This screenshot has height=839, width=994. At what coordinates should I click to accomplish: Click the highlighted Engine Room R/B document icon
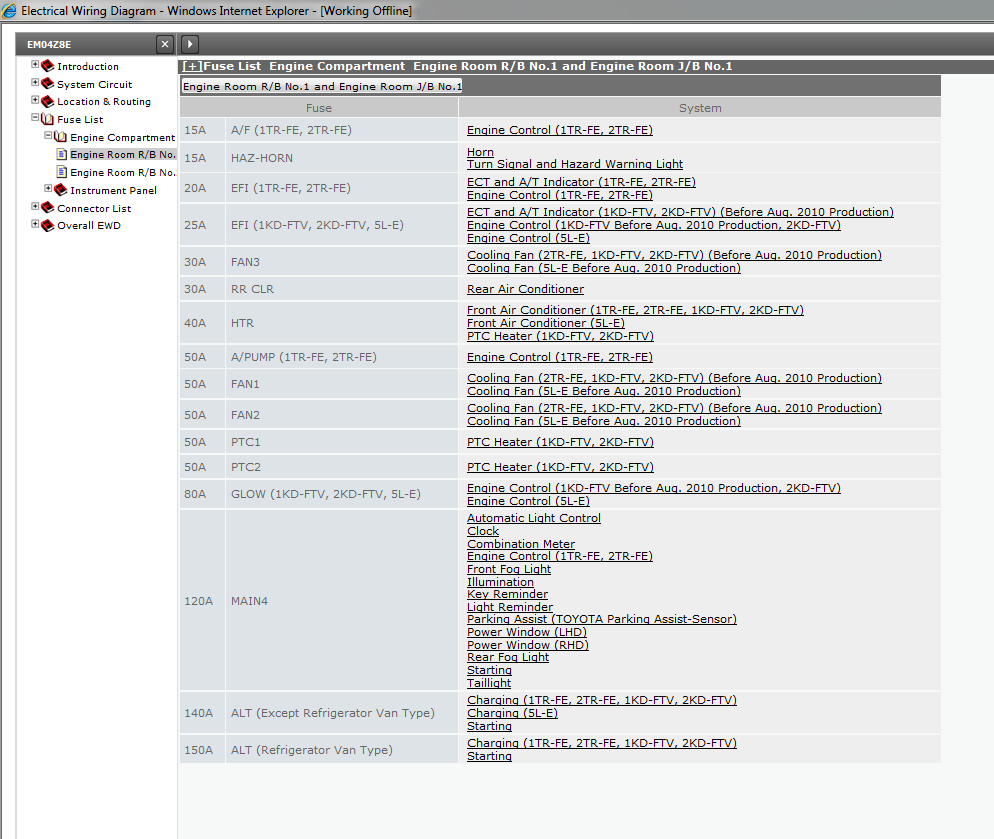(62, 155)
